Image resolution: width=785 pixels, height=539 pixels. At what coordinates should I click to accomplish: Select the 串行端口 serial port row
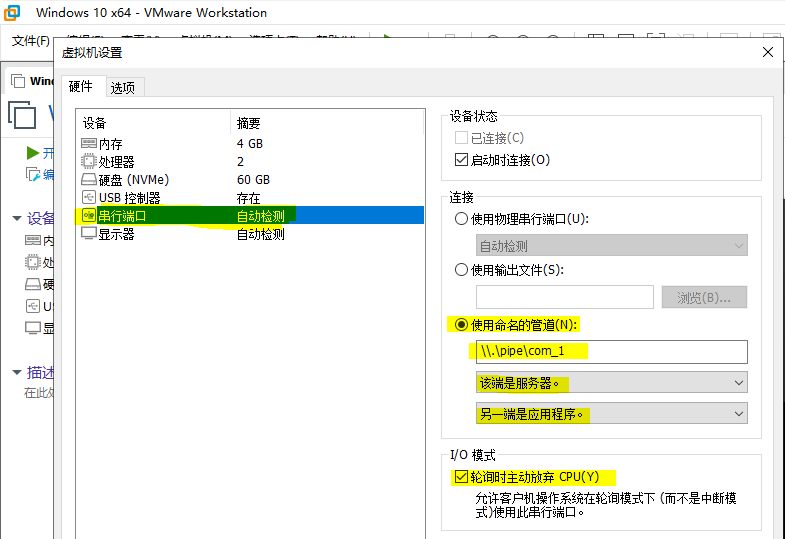[250, 216]
